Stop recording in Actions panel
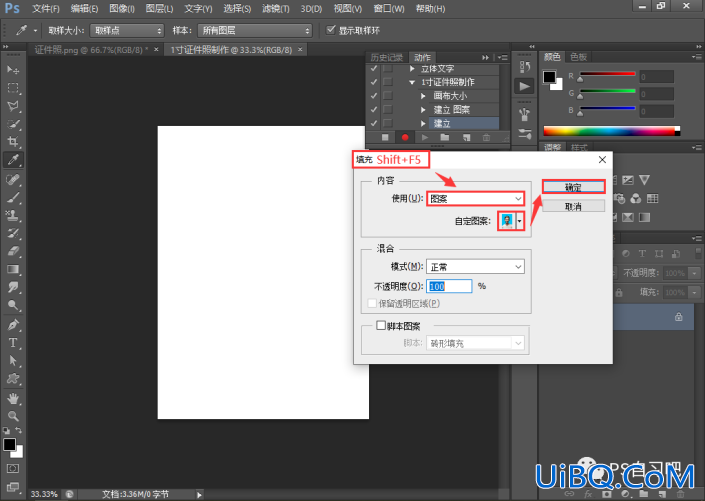Screen dimensions: 705x501 click(x=385, y=137)
